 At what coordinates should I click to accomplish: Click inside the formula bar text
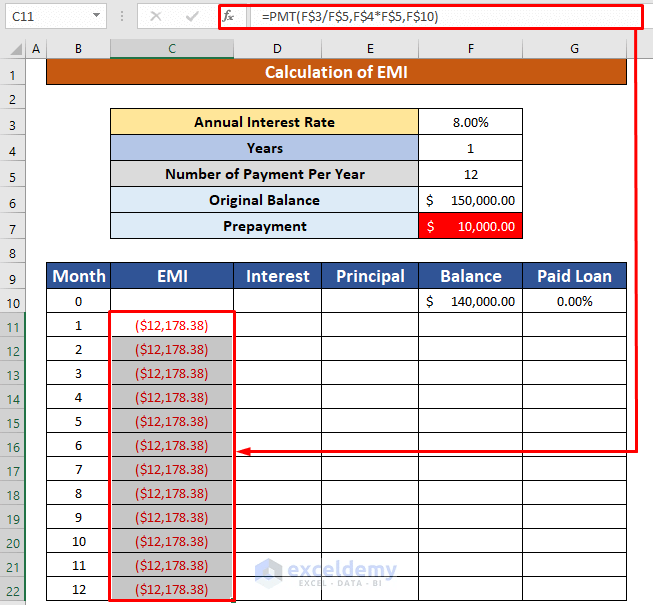[x=350, y=17]
